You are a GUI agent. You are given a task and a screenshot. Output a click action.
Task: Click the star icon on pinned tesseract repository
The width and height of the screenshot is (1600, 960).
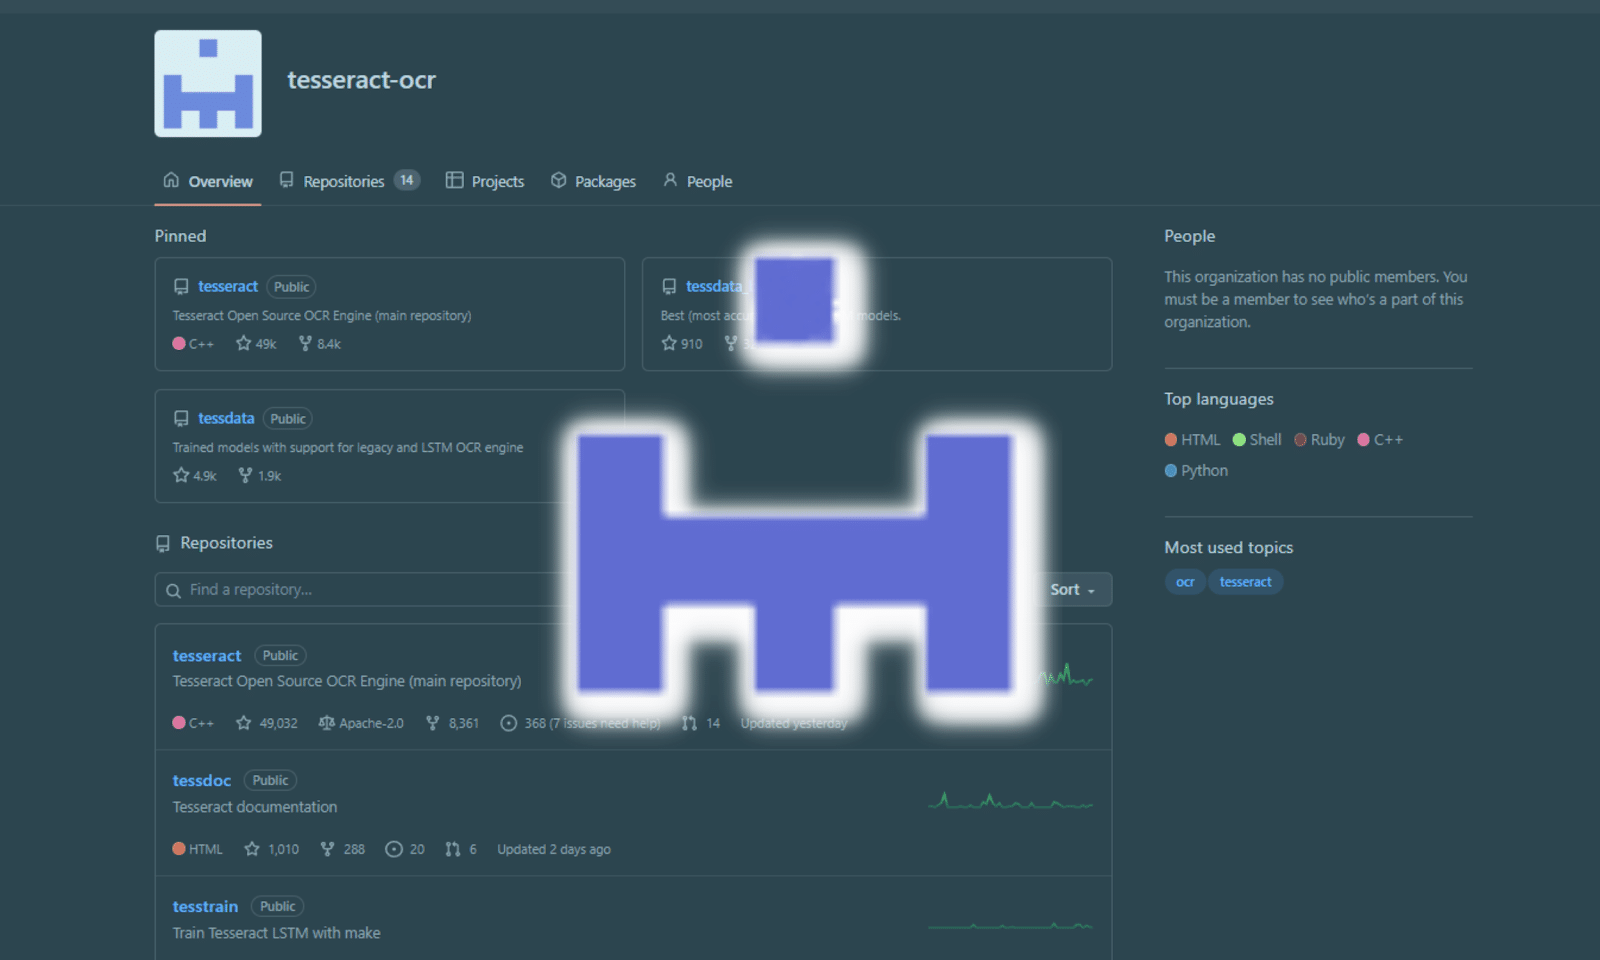click(243, 343)
